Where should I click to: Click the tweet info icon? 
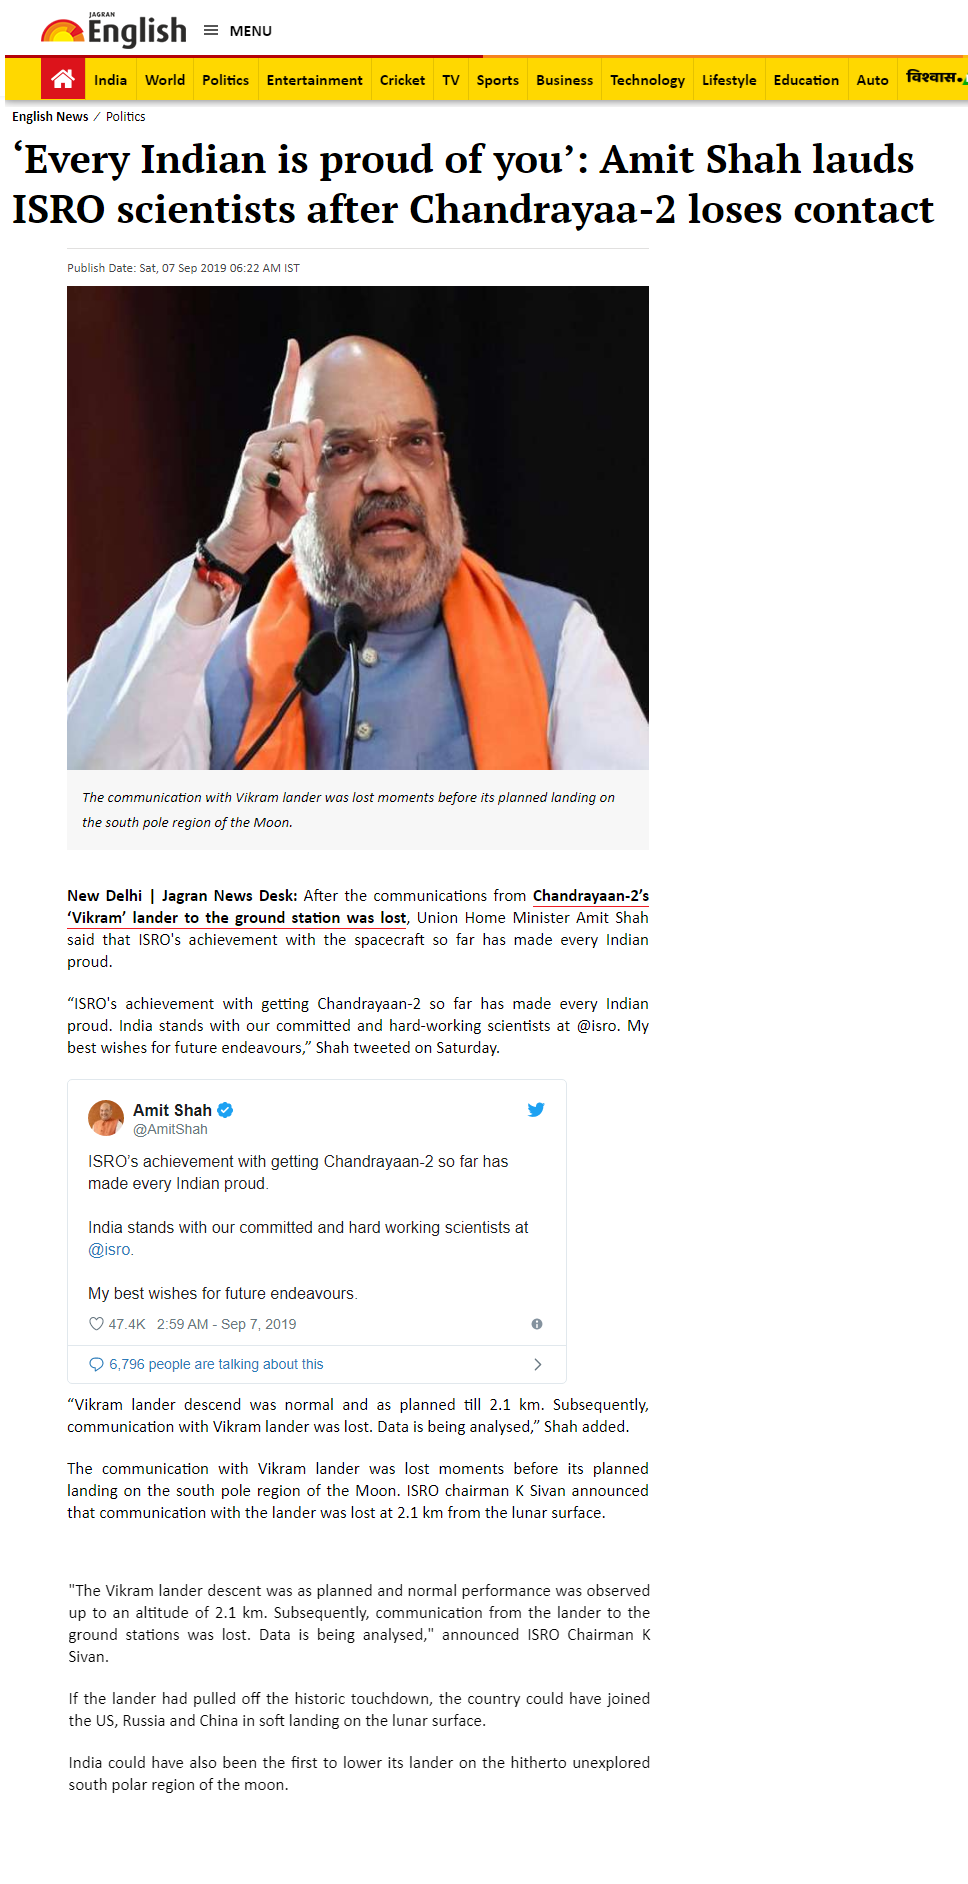tap(537, 1324)
